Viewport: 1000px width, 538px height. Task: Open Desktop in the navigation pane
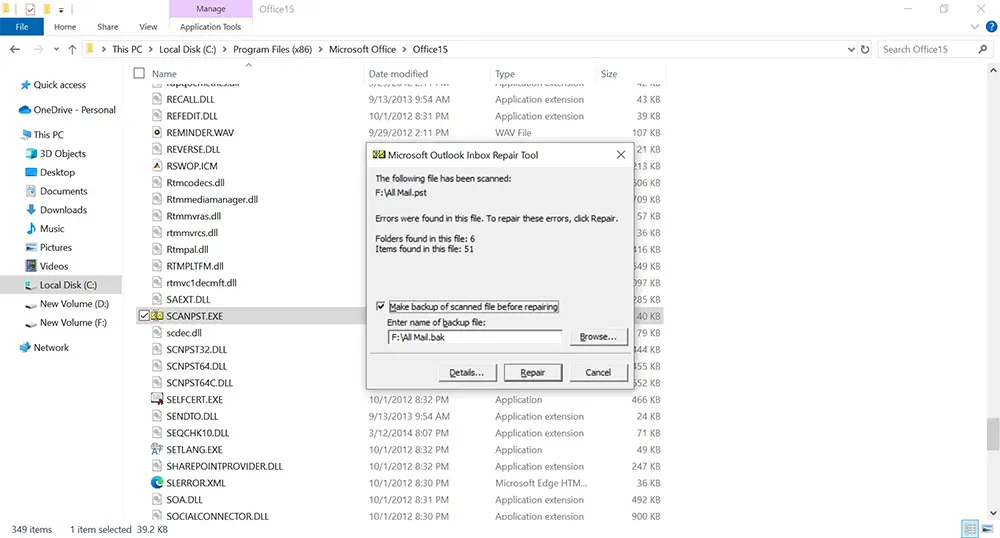(x=57, y=172)
